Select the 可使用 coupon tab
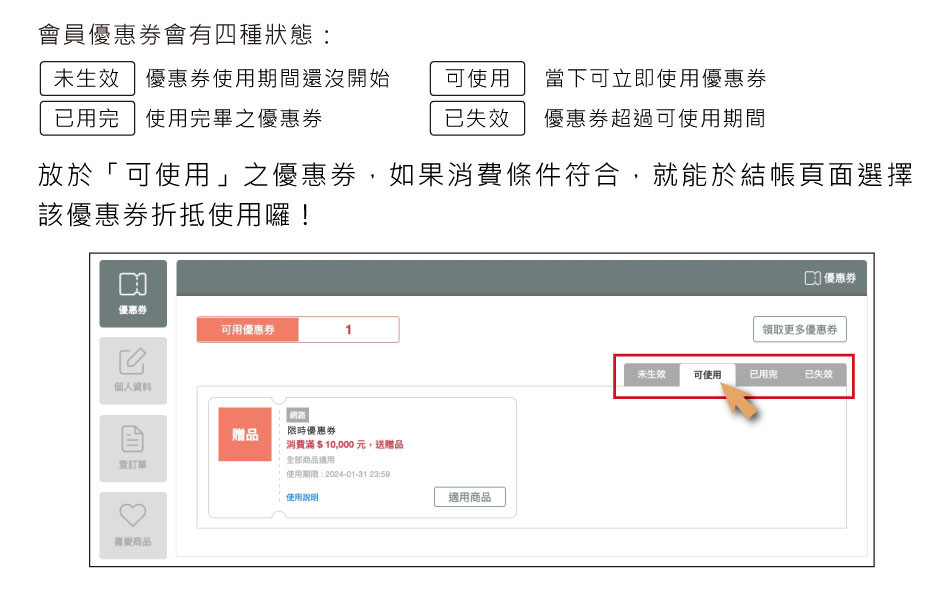This screenshot has width=950, height=595. pos(707,374)
